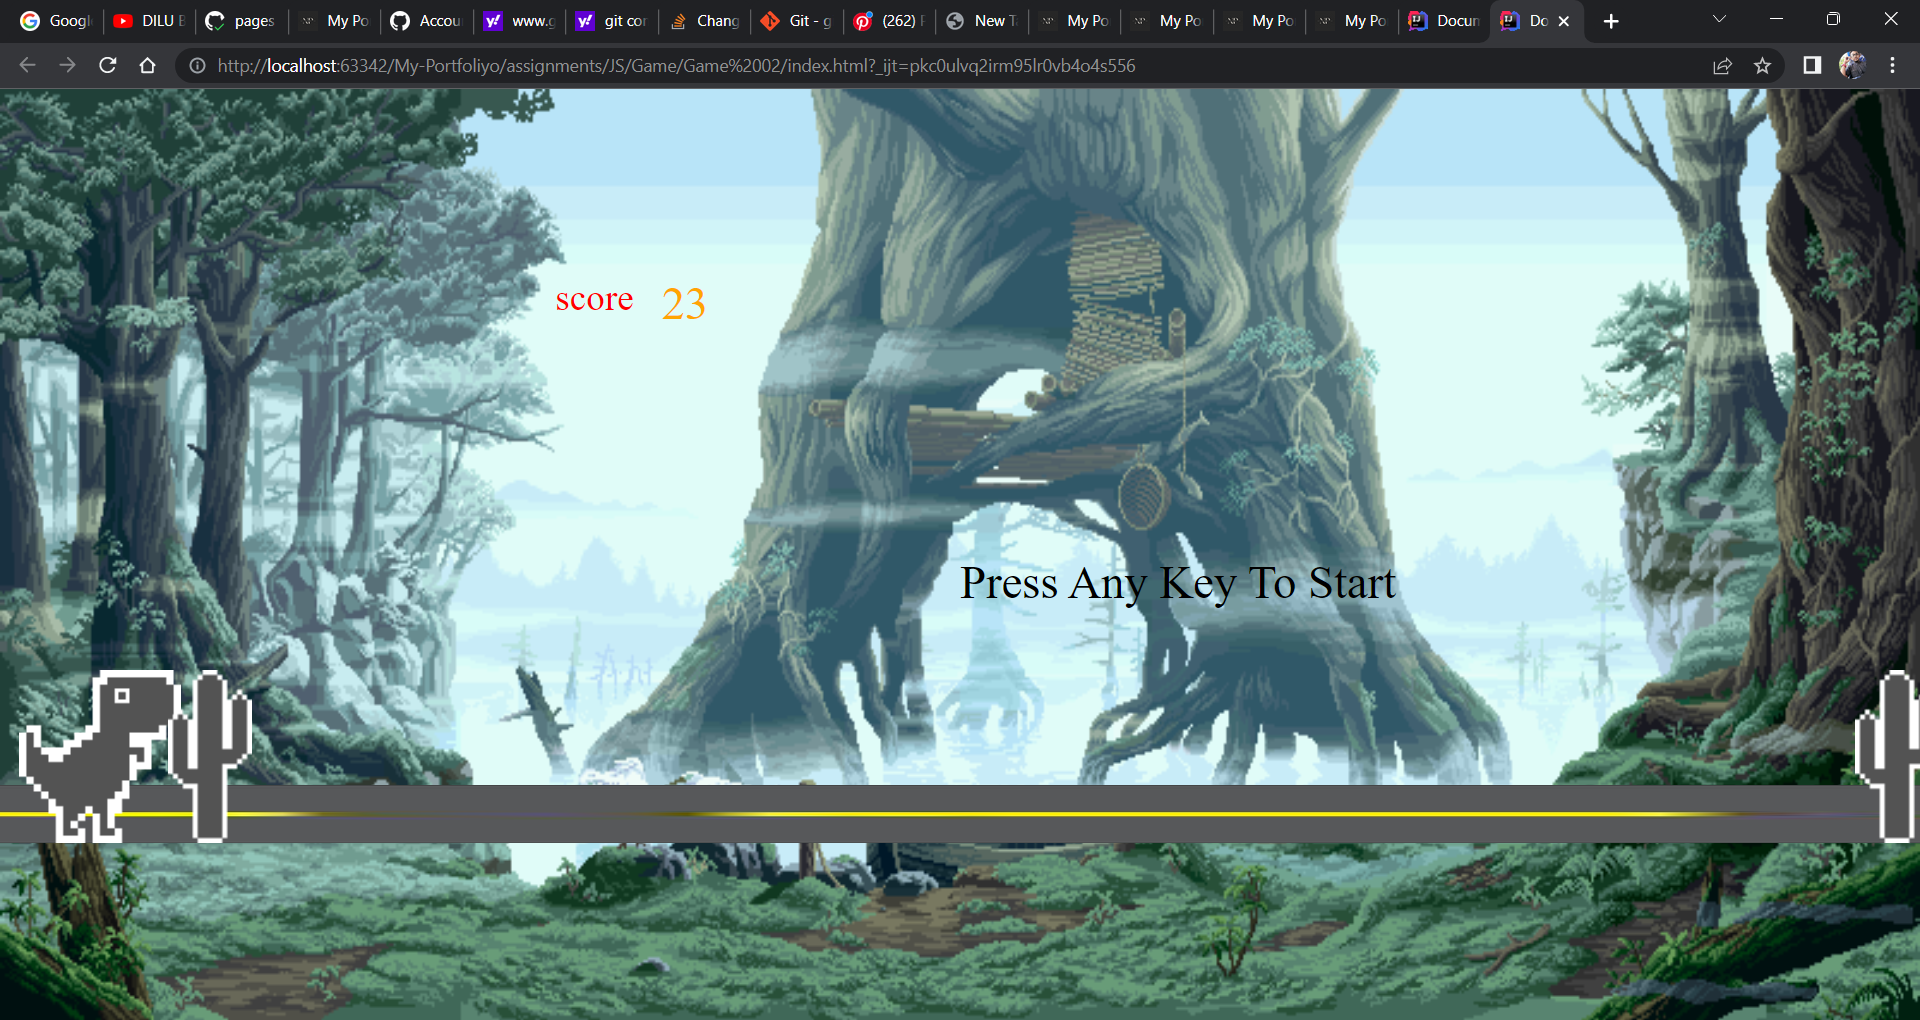Click the orange score number 23
Image resolution: width=1920 pixels, height=1020 pixels.
pos(683,304)
